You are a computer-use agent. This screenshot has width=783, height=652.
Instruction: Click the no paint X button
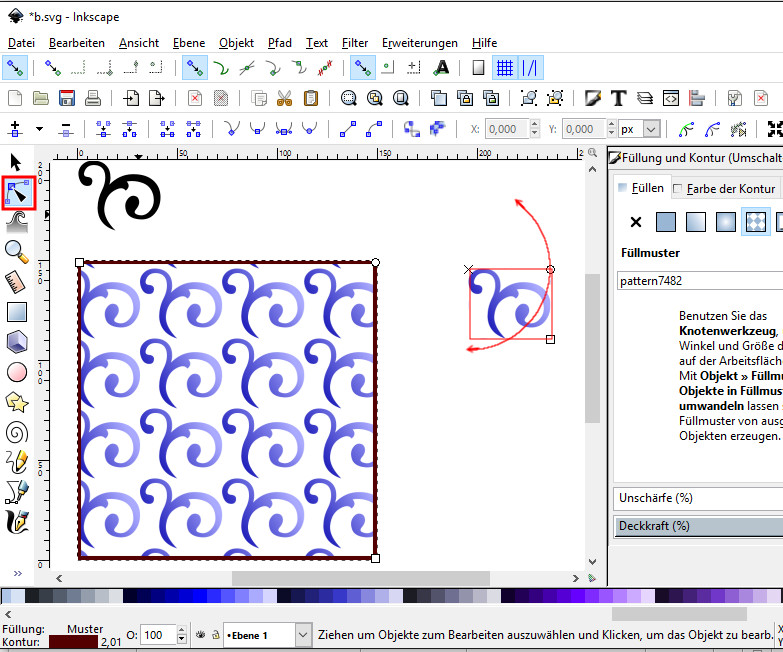636,222
